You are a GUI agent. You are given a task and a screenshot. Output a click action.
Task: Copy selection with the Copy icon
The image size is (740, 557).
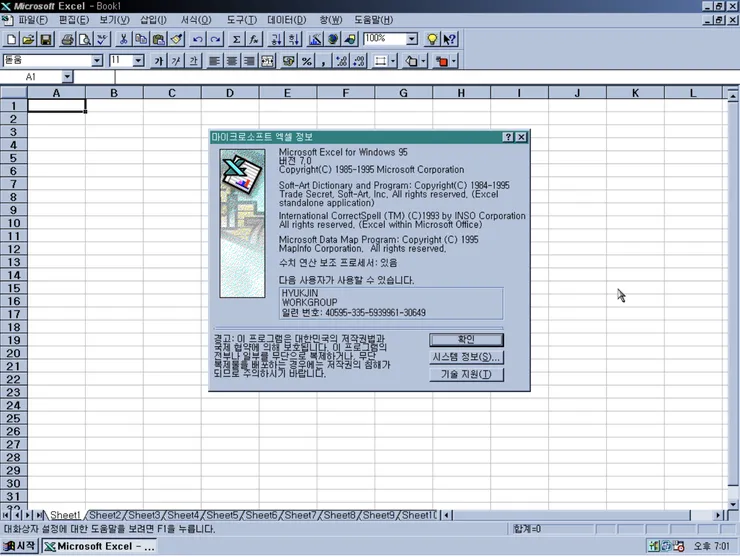click(x=141, y=39)
